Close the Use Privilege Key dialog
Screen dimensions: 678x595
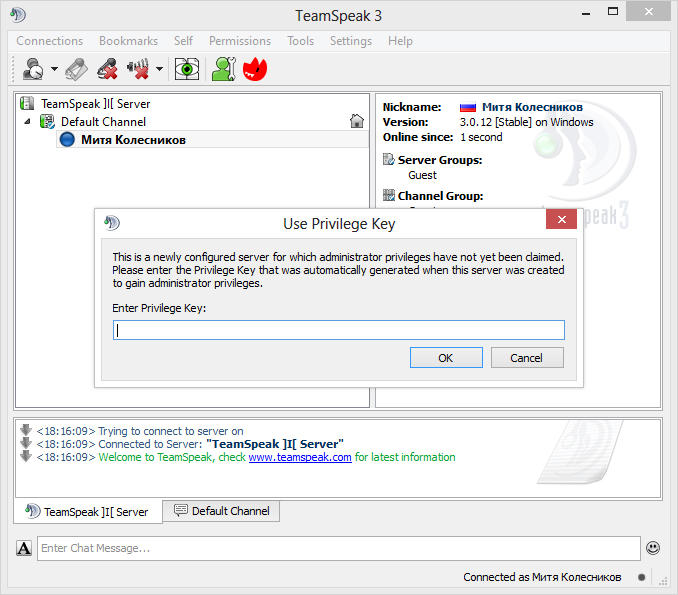pos(561,220)
